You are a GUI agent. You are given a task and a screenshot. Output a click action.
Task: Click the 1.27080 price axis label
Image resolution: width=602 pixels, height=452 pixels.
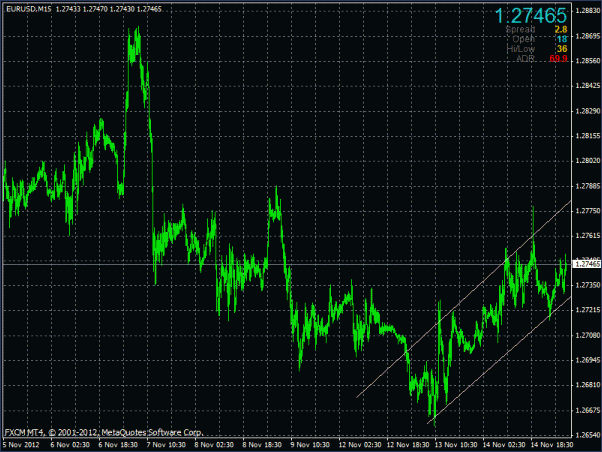point(588,336)
